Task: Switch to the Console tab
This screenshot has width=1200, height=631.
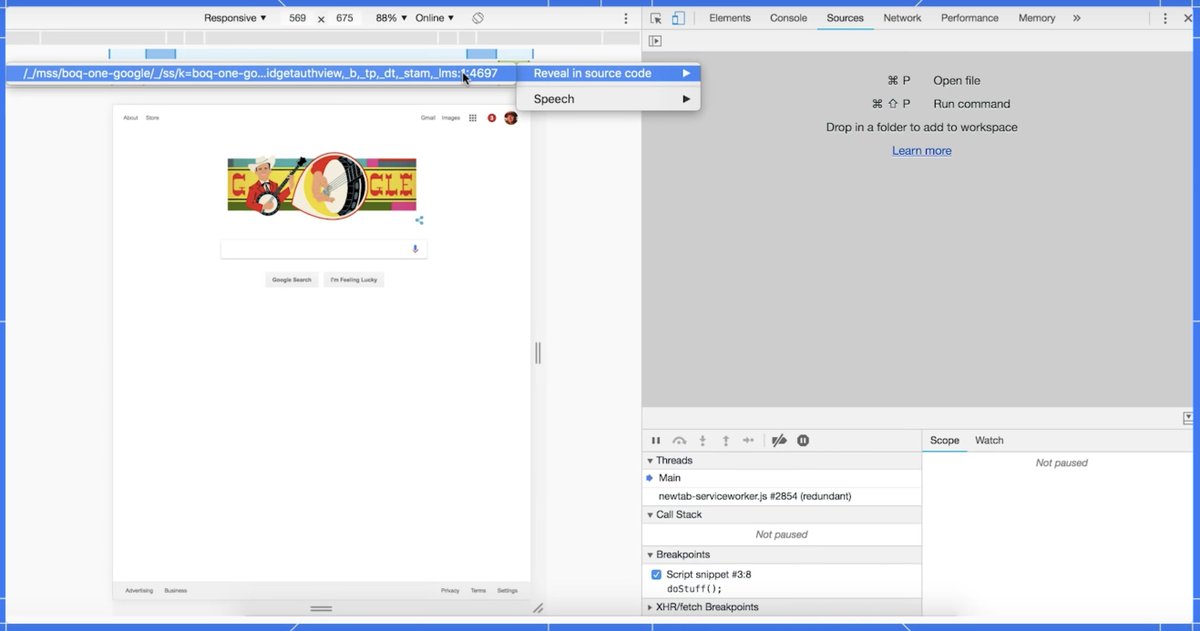Action: [x=788, y=18]
